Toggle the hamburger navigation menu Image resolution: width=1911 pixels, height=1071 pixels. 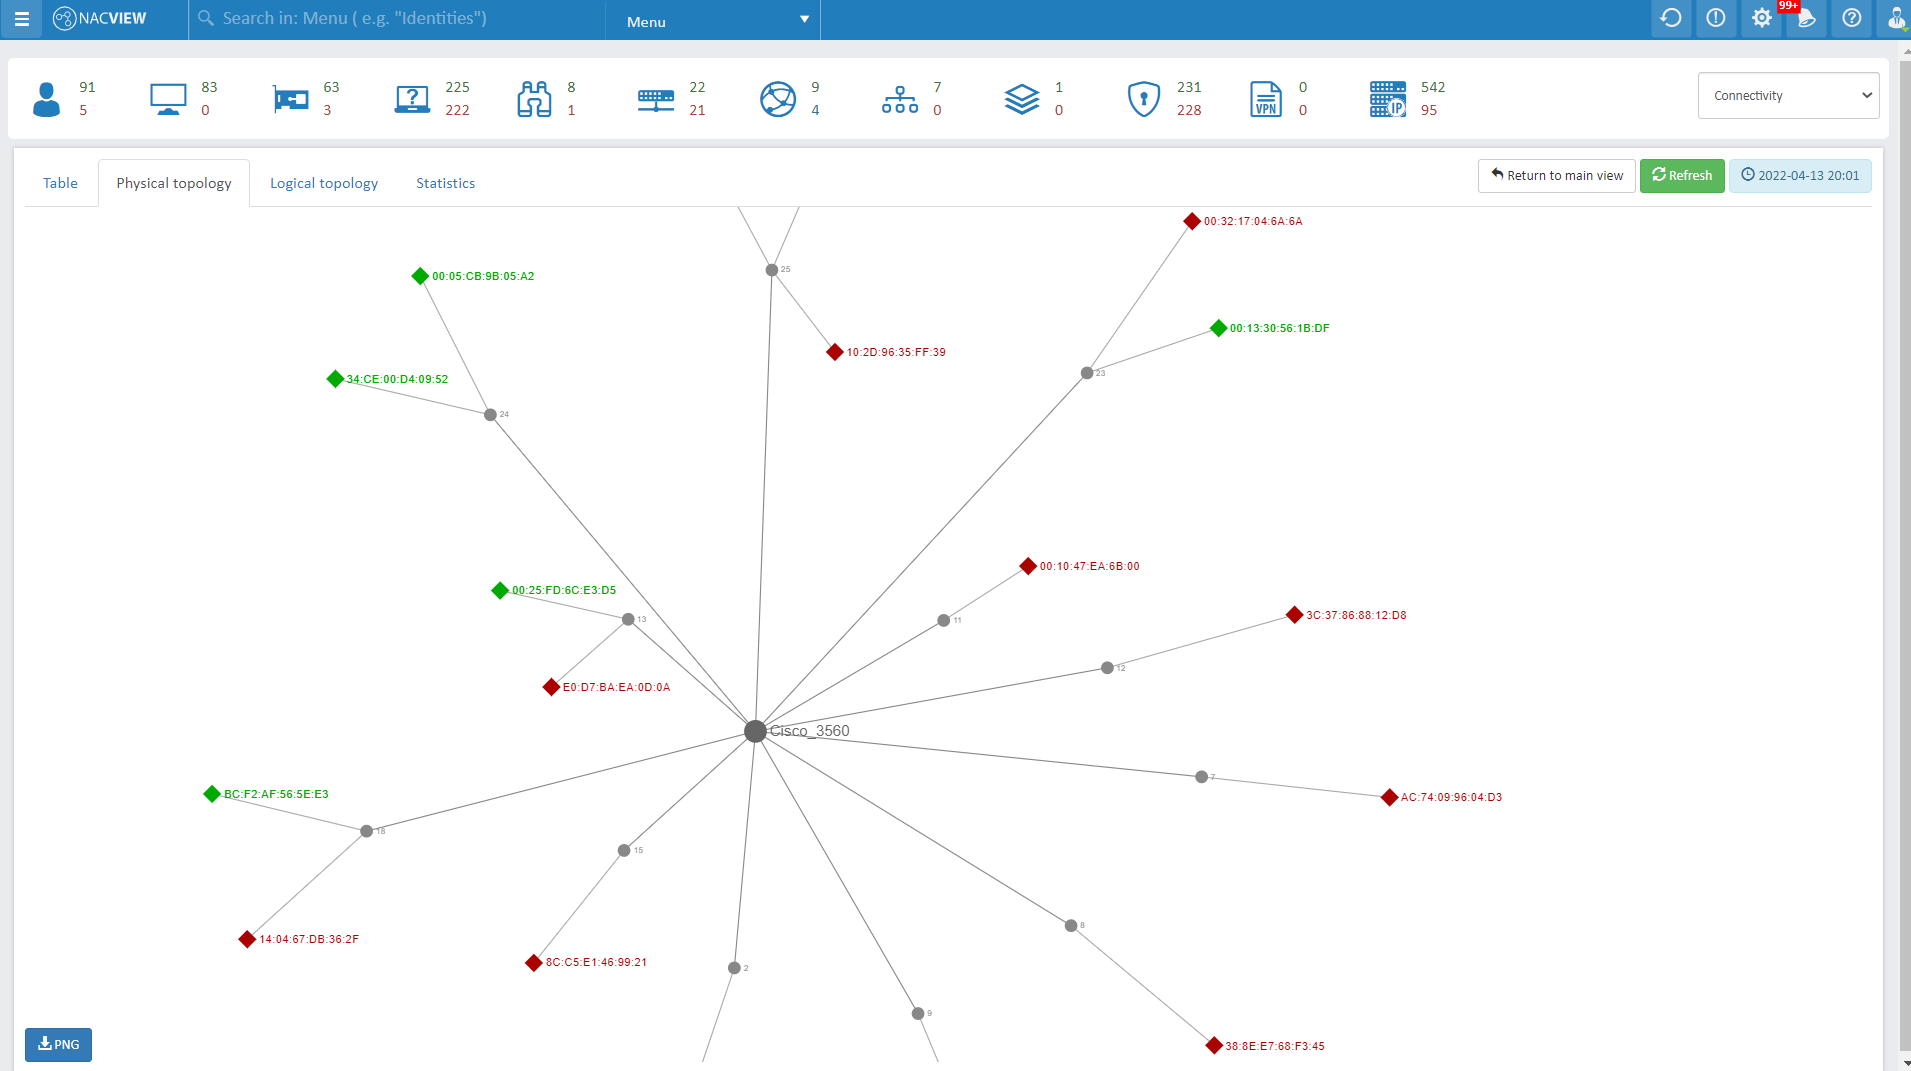20,18
